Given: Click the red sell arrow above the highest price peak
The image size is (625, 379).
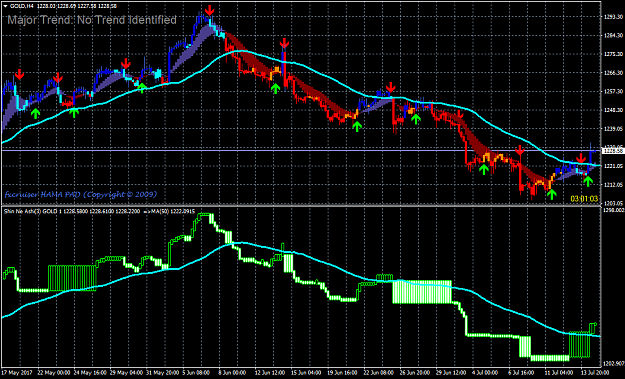Looking at the screenshot, I should coord(209,11).
